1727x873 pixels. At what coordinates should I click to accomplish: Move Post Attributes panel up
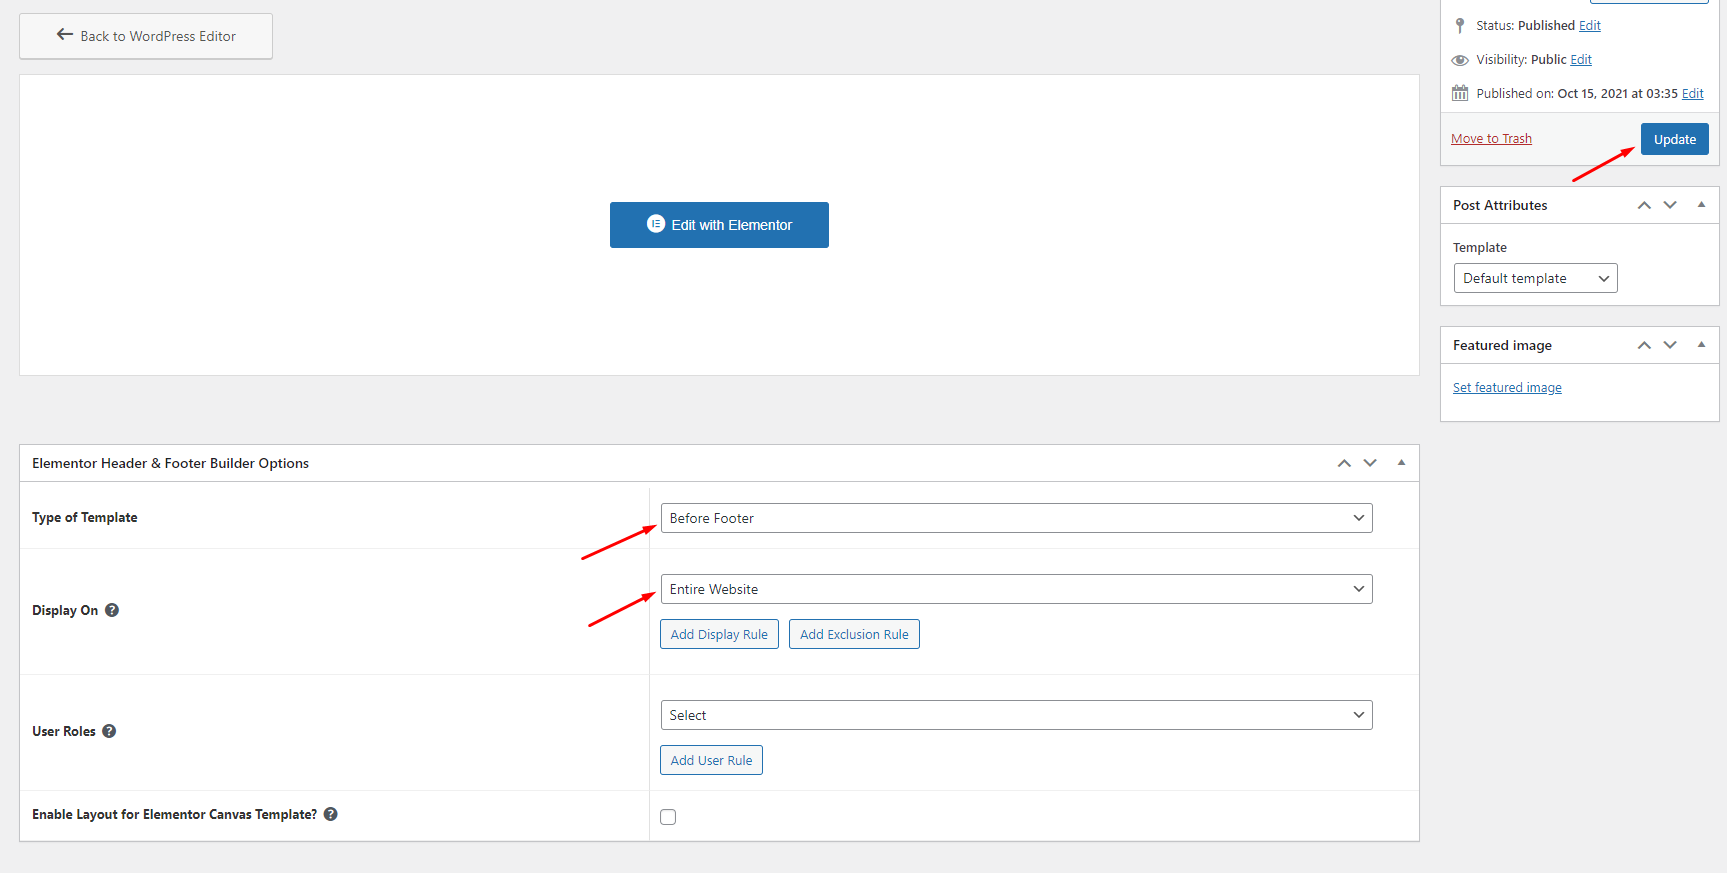(x=1644, y=205)
